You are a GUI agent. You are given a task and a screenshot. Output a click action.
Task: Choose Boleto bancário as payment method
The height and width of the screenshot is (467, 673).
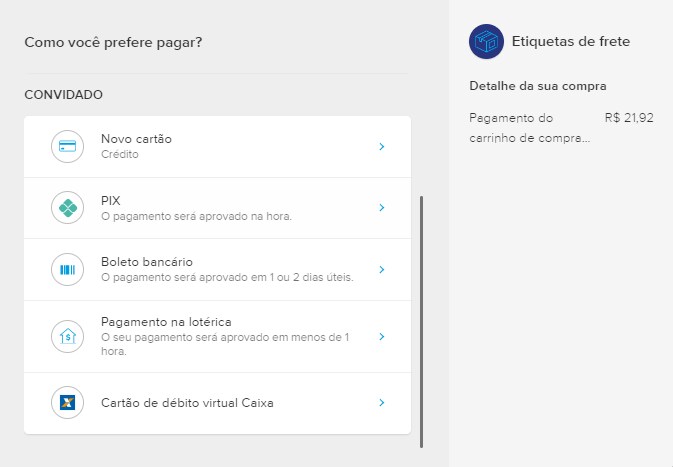coord(146,262)
